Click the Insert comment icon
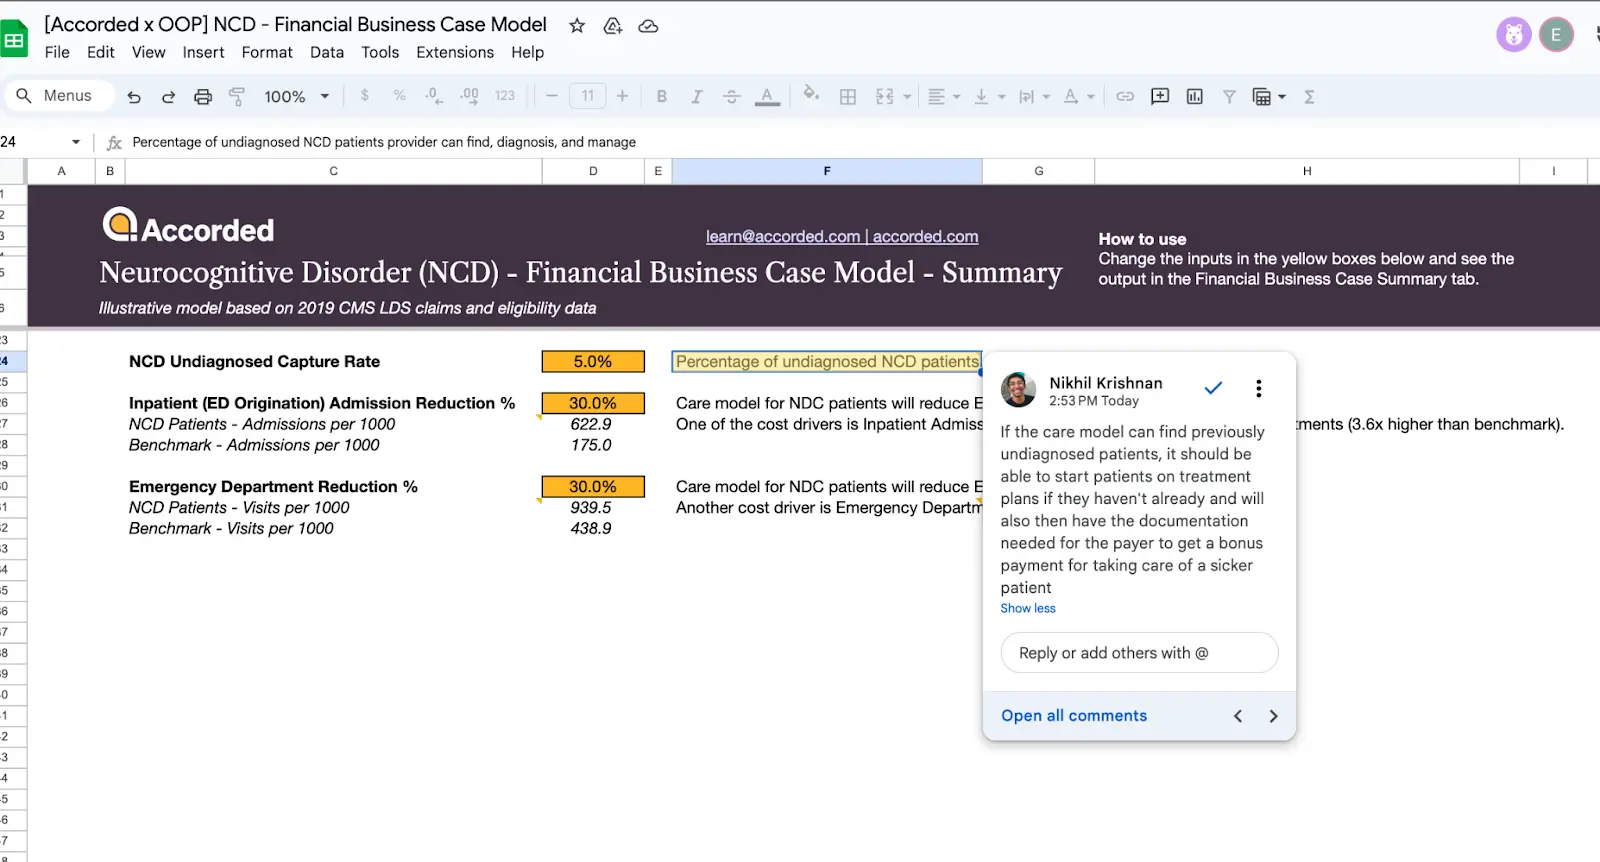1600x862 pixels. (1160, 97)
